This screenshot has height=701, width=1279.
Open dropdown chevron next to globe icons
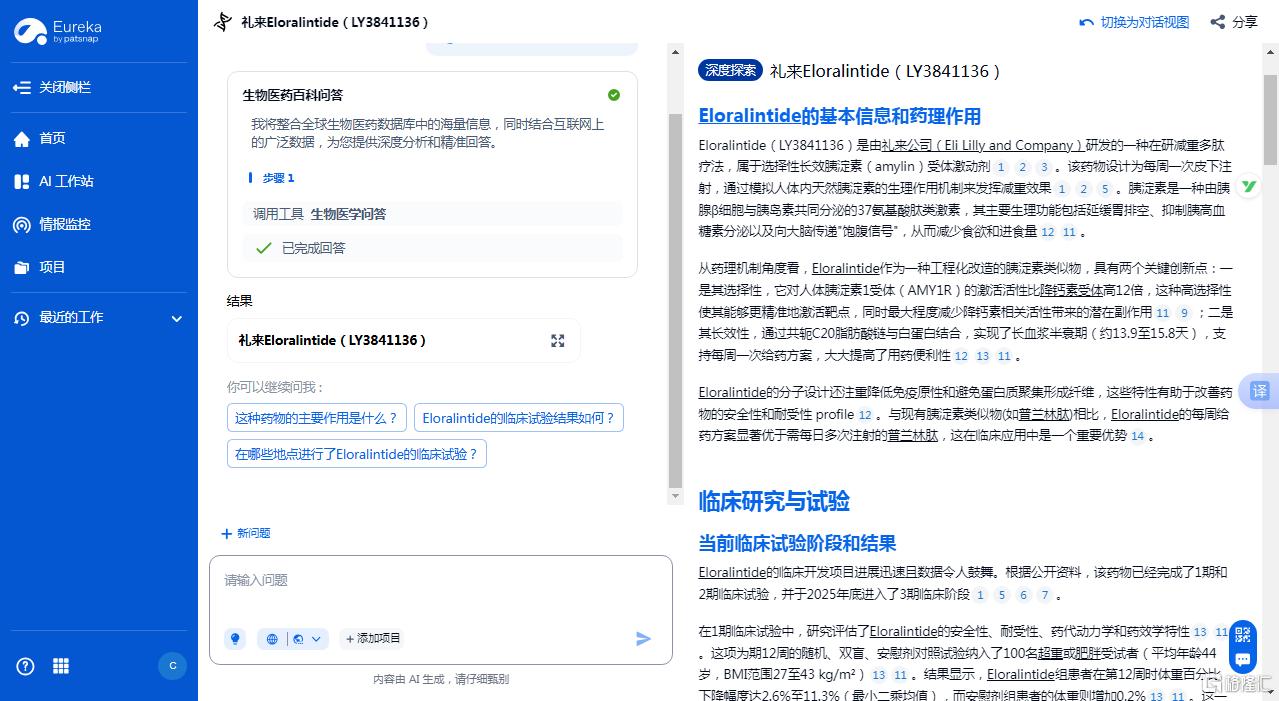click(x=317, y=639)
